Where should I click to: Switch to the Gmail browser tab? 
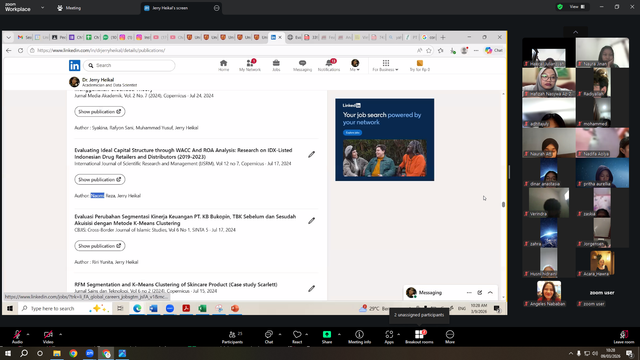pyautogui.click(x=24, y=37)
